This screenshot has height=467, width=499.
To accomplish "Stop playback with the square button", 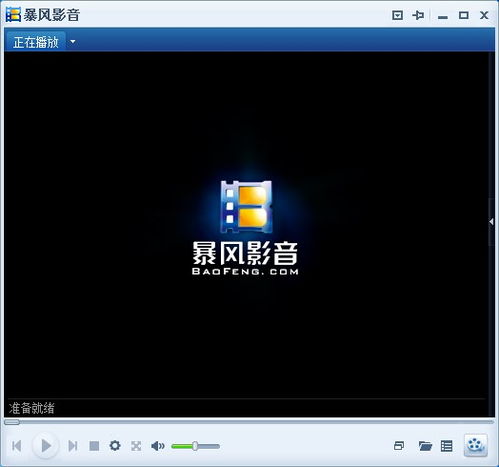I will [x=94, y=446].
